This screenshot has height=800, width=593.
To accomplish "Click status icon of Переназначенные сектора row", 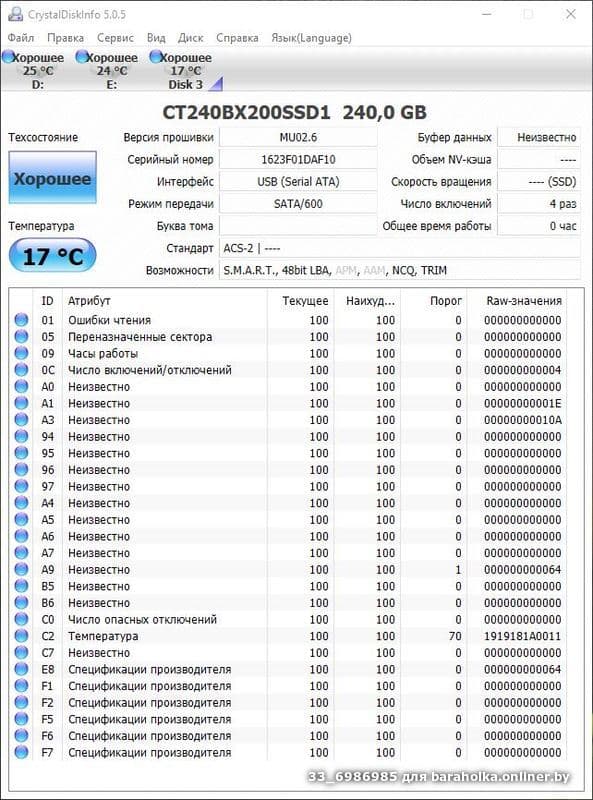I will [21, 337].
